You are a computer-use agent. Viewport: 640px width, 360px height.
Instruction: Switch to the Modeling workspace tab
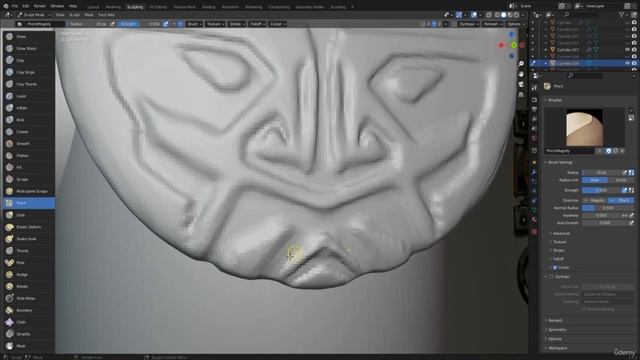(113, 7)
